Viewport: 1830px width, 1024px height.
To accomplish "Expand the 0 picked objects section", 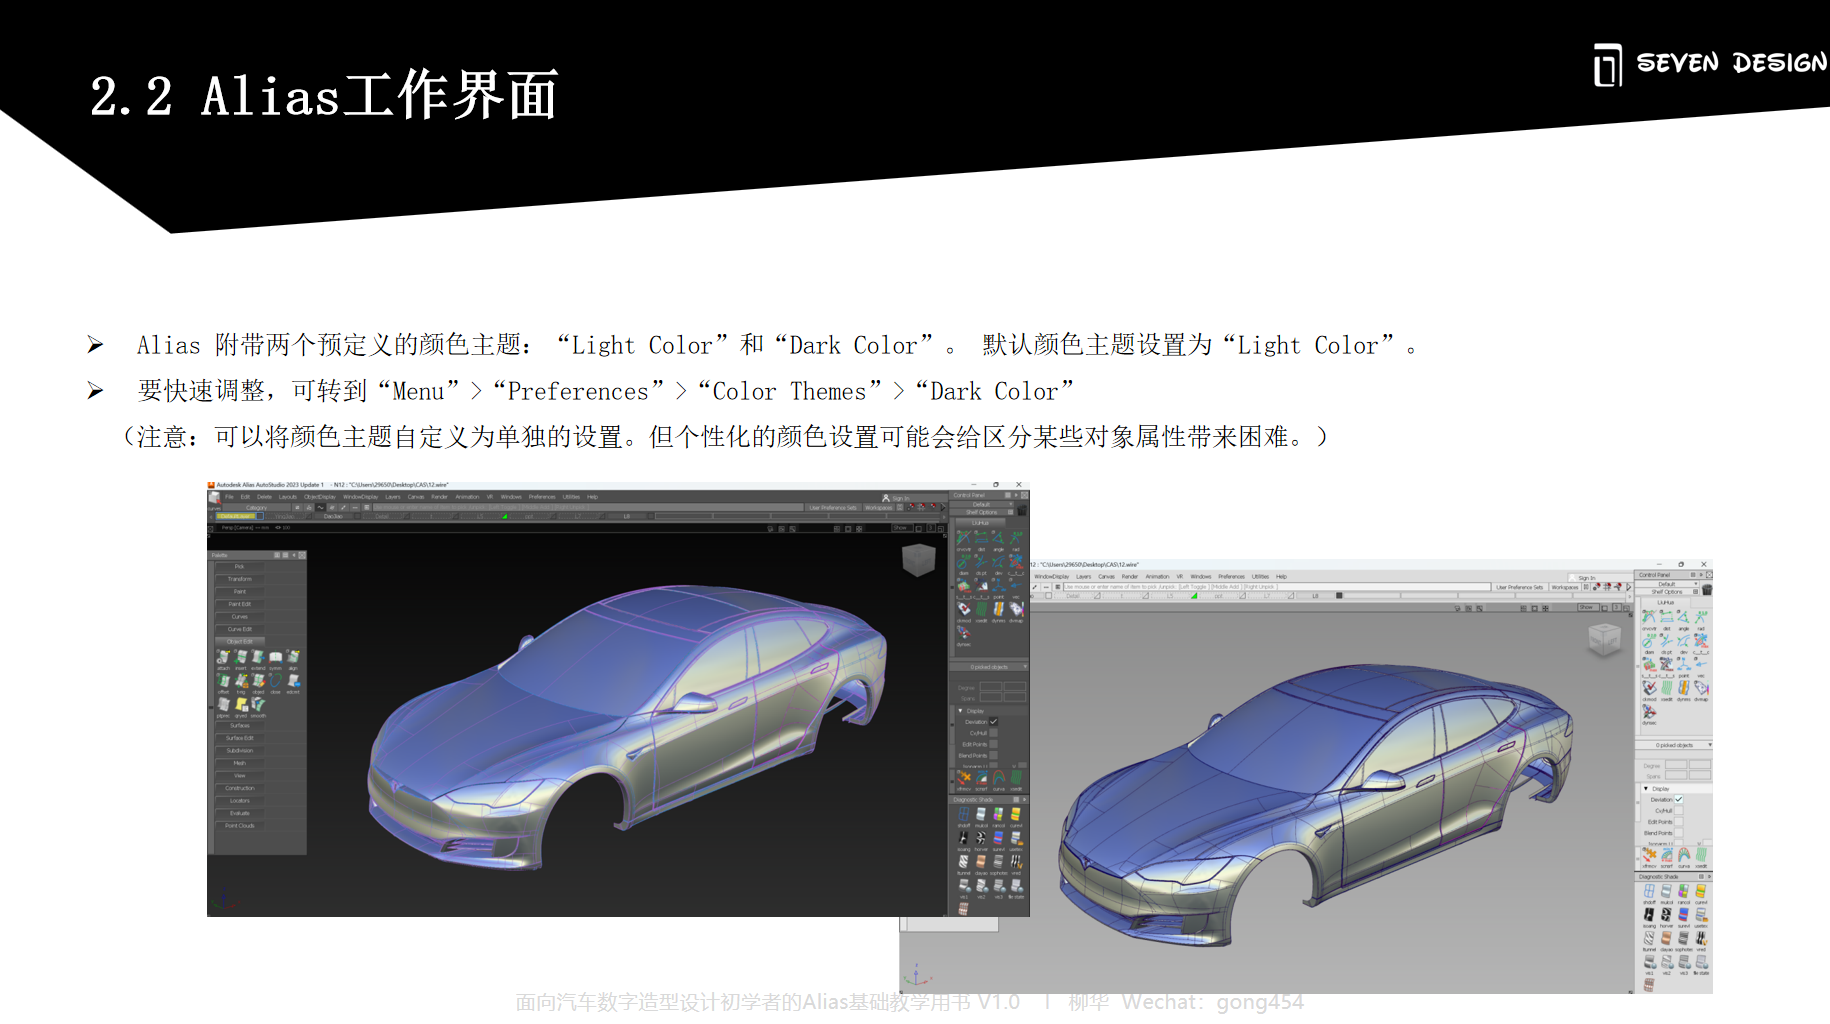I will (x=990, y=666).
